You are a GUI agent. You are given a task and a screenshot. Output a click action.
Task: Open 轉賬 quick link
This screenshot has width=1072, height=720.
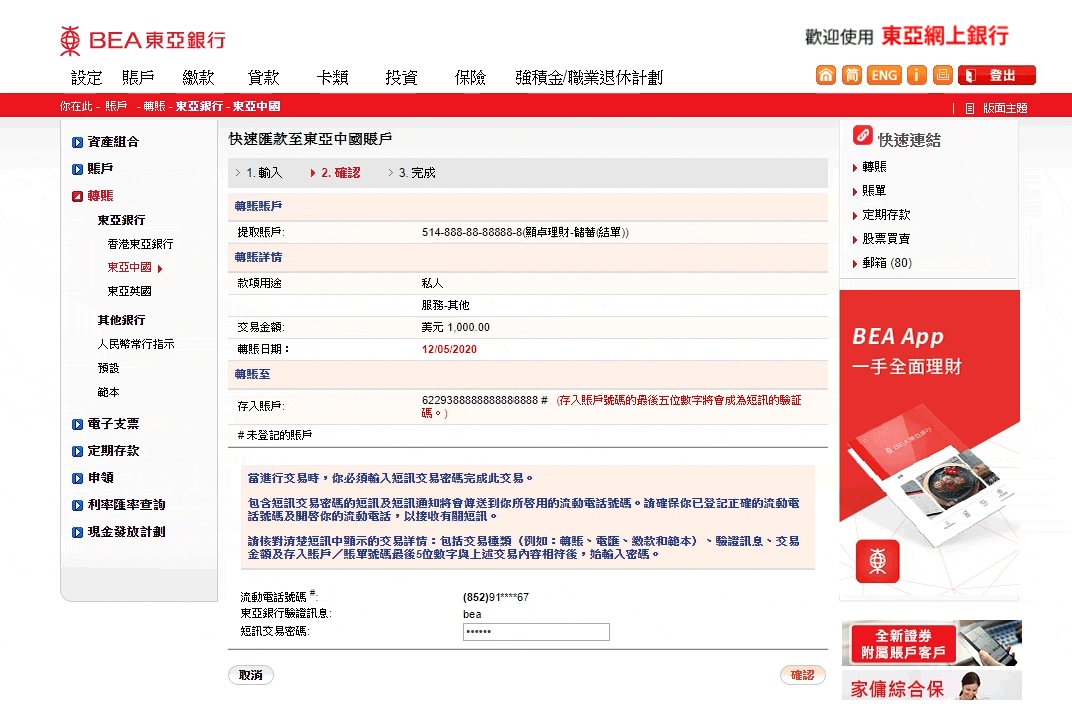point(874,167)
